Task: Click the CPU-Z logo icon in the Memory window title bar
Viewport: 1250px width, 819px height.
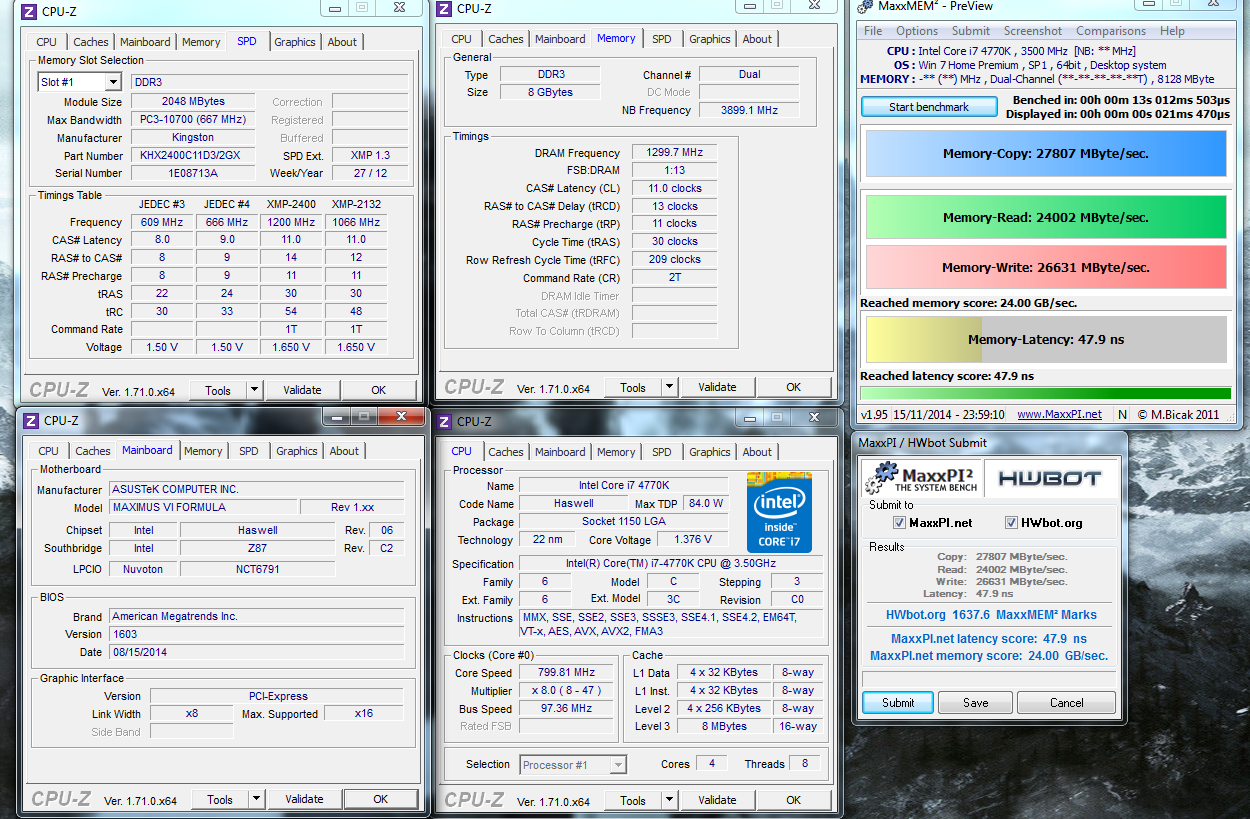Action: point(444,9)
